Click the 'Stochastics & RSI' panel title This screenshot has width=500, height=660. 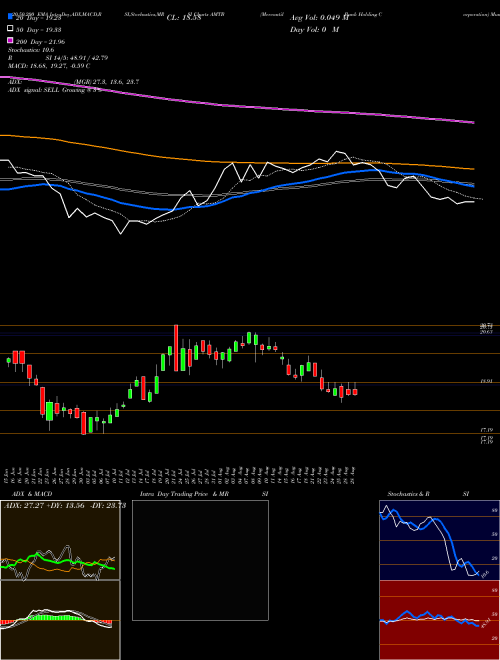tap(428, 494)
